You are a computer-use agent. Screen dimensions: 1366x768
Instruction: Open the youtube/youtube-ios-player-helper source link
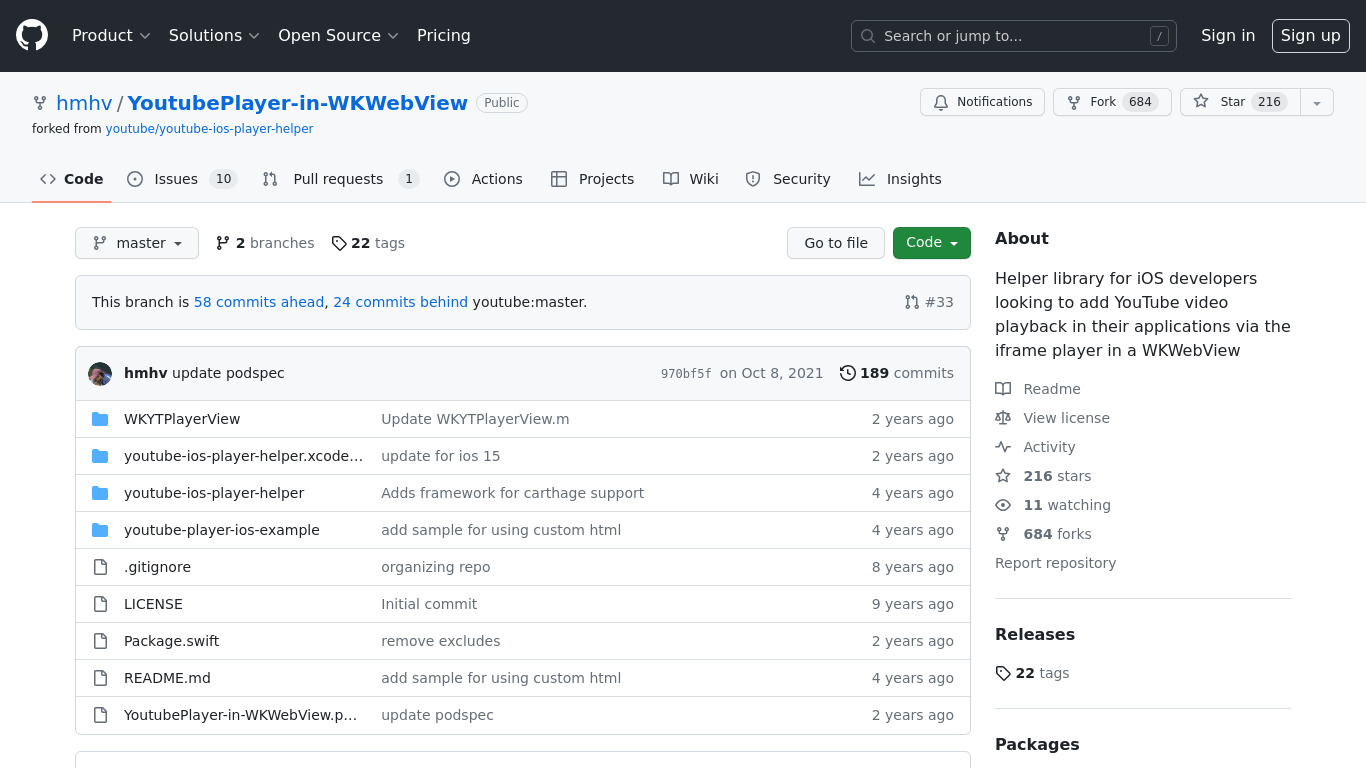209,129
